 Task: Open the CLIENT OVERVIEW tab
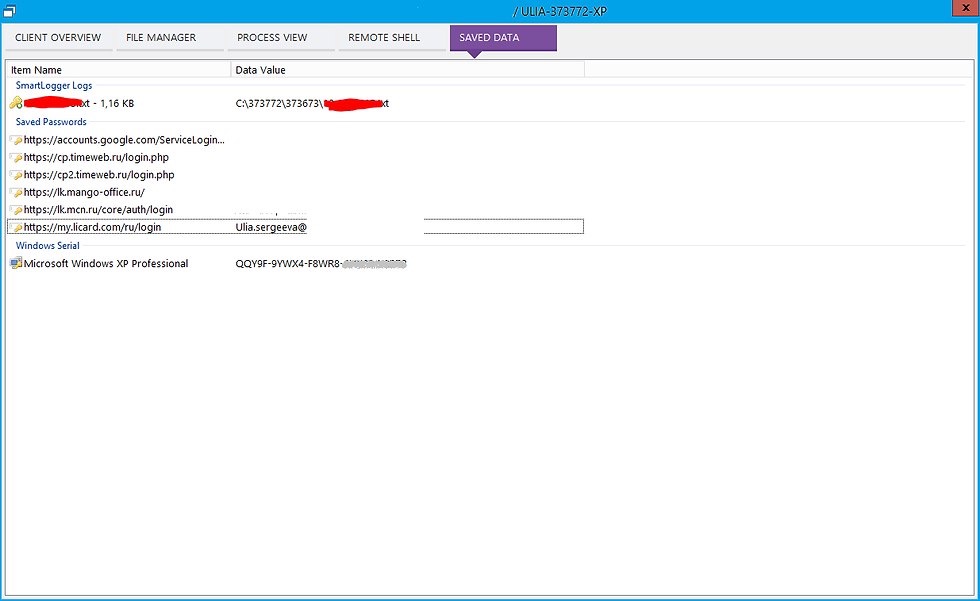point(58,37)
